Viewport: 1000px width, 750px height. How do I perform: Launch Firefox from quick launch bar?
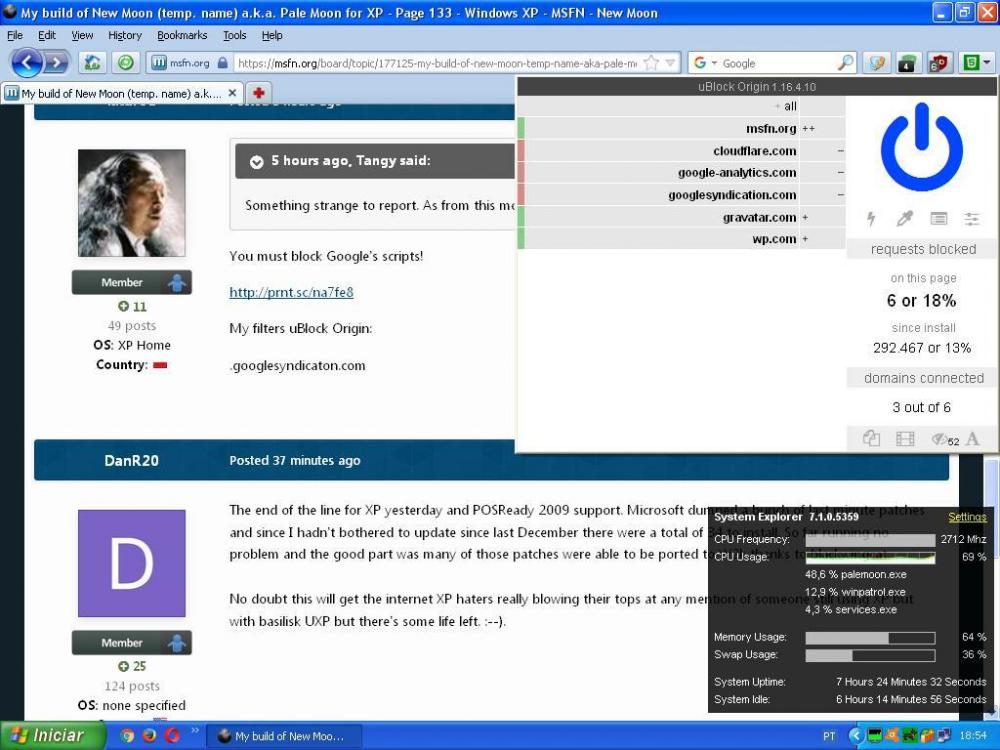coord(149,736)
